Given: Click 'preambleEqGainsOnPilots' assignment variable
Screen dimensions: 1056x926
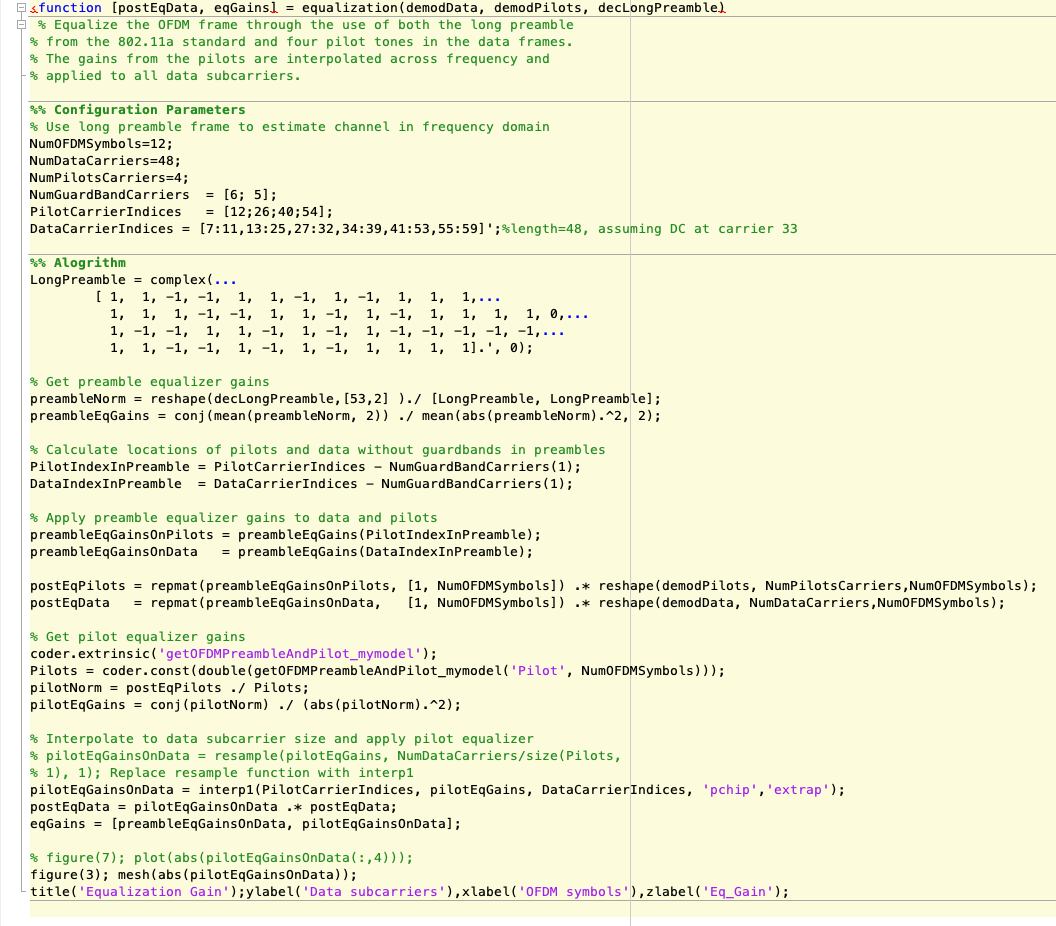Looking at the screenshot, I should coord(121,535).
